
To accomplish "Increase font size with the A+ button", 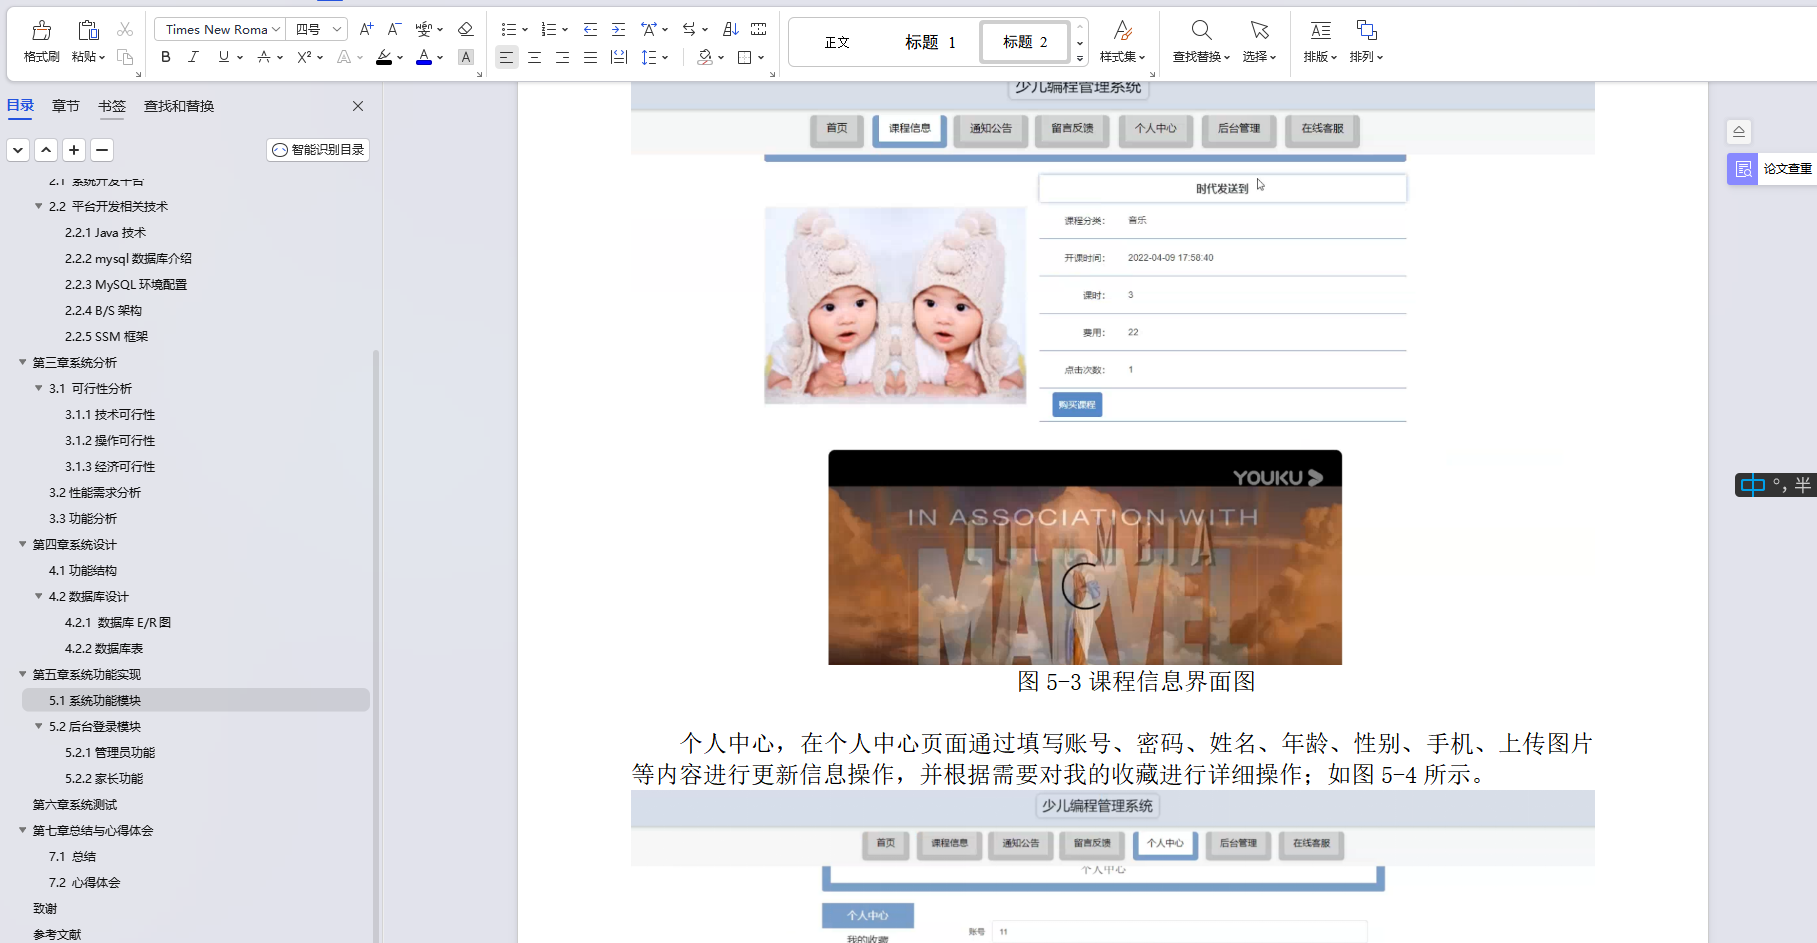I will [366, 29].
